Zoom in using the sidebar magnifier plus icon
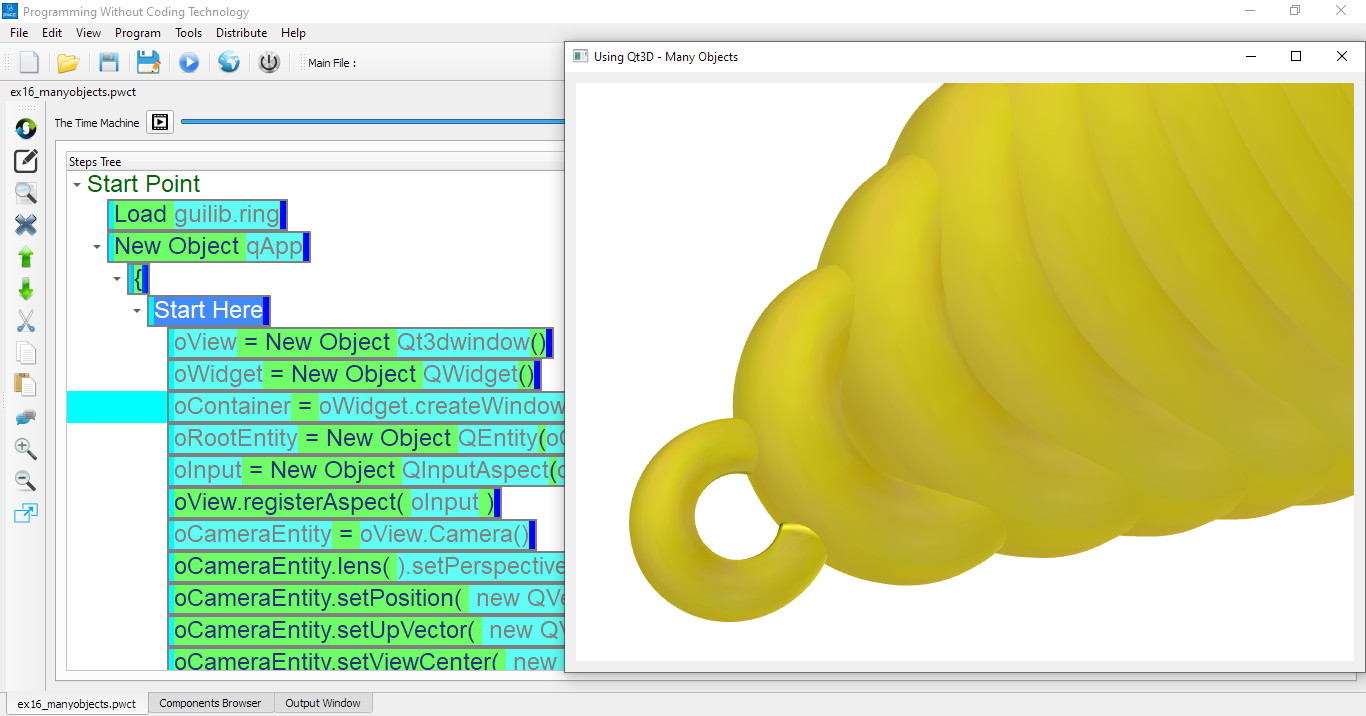This screenshot has width=1366, height=716. [x=26, y=448]
